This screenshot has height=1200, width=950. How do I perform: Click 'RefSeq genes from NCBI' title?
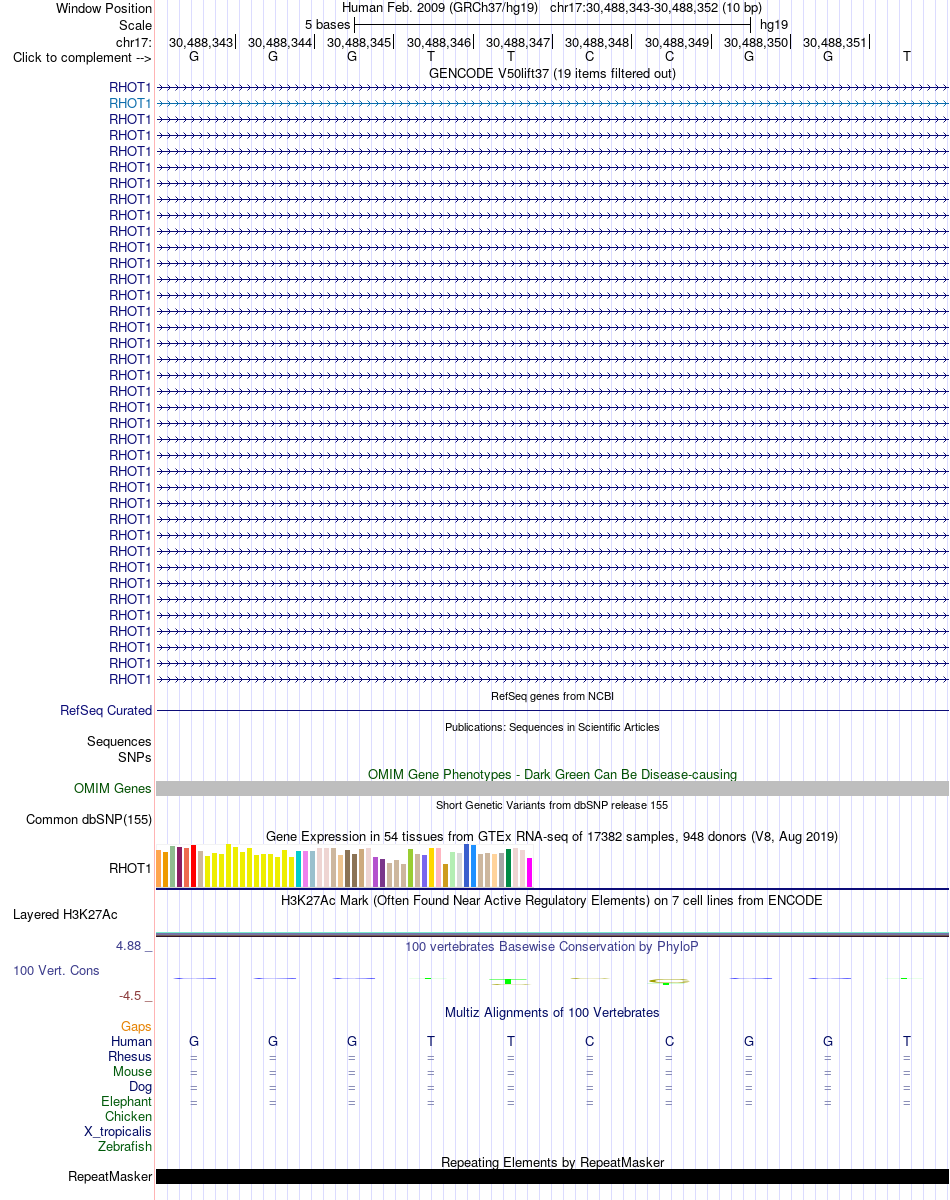(x=552, y=696)
